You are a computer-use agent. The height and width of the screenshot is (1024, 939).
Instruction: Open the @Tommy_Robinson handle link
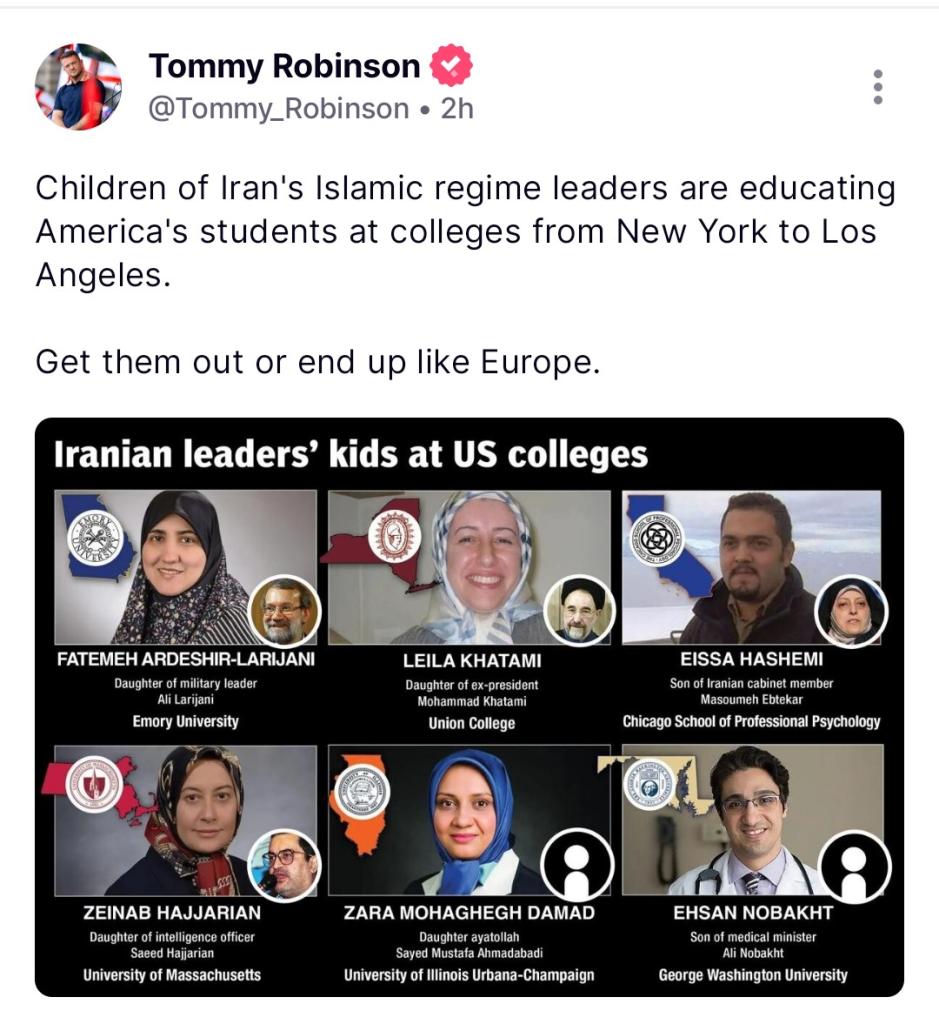pos(279,108)
